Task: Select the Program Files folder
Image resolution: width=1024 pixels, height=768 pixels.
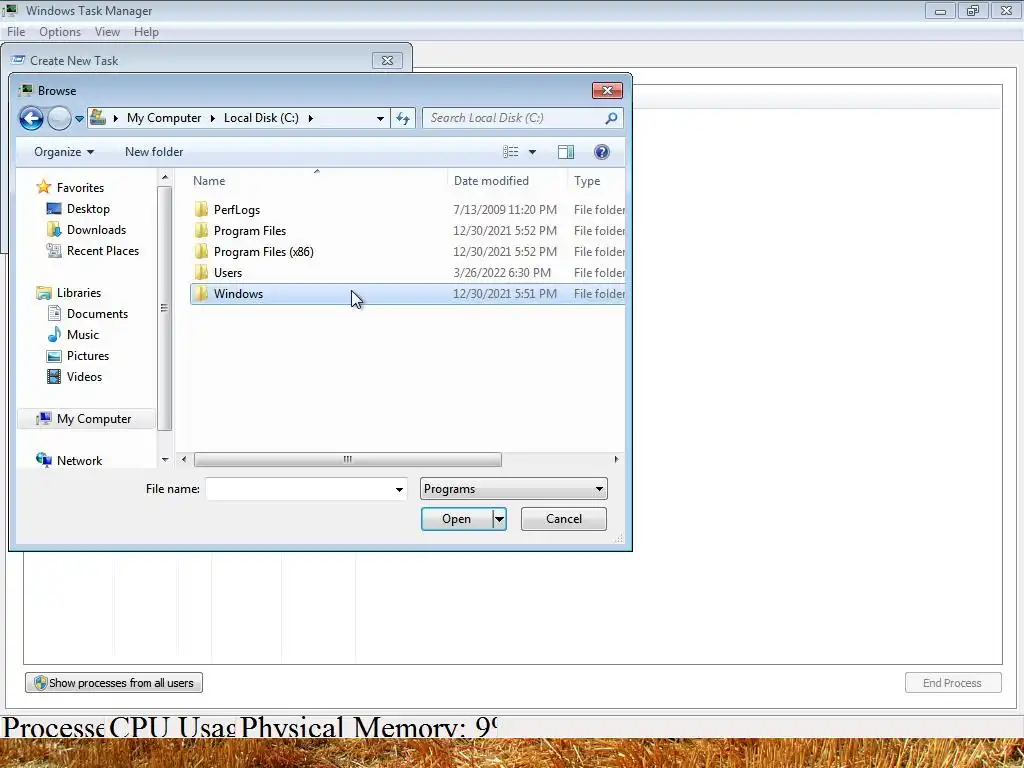Action: [x=249, y=231]
